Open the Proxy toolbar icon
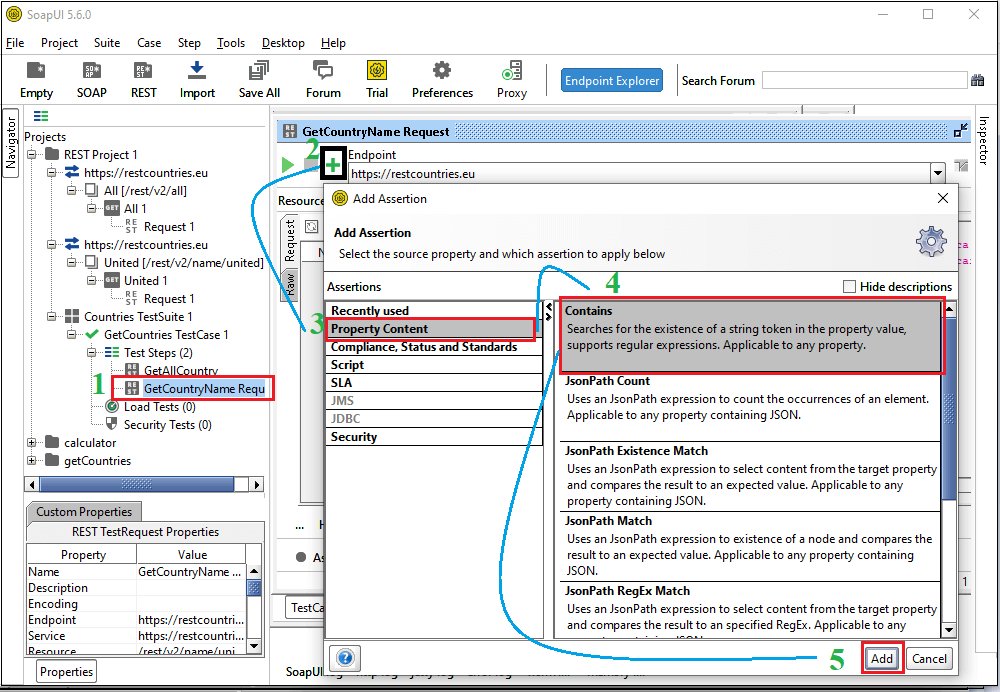The height and width of the screenshot is (692, 1000). 511,70
